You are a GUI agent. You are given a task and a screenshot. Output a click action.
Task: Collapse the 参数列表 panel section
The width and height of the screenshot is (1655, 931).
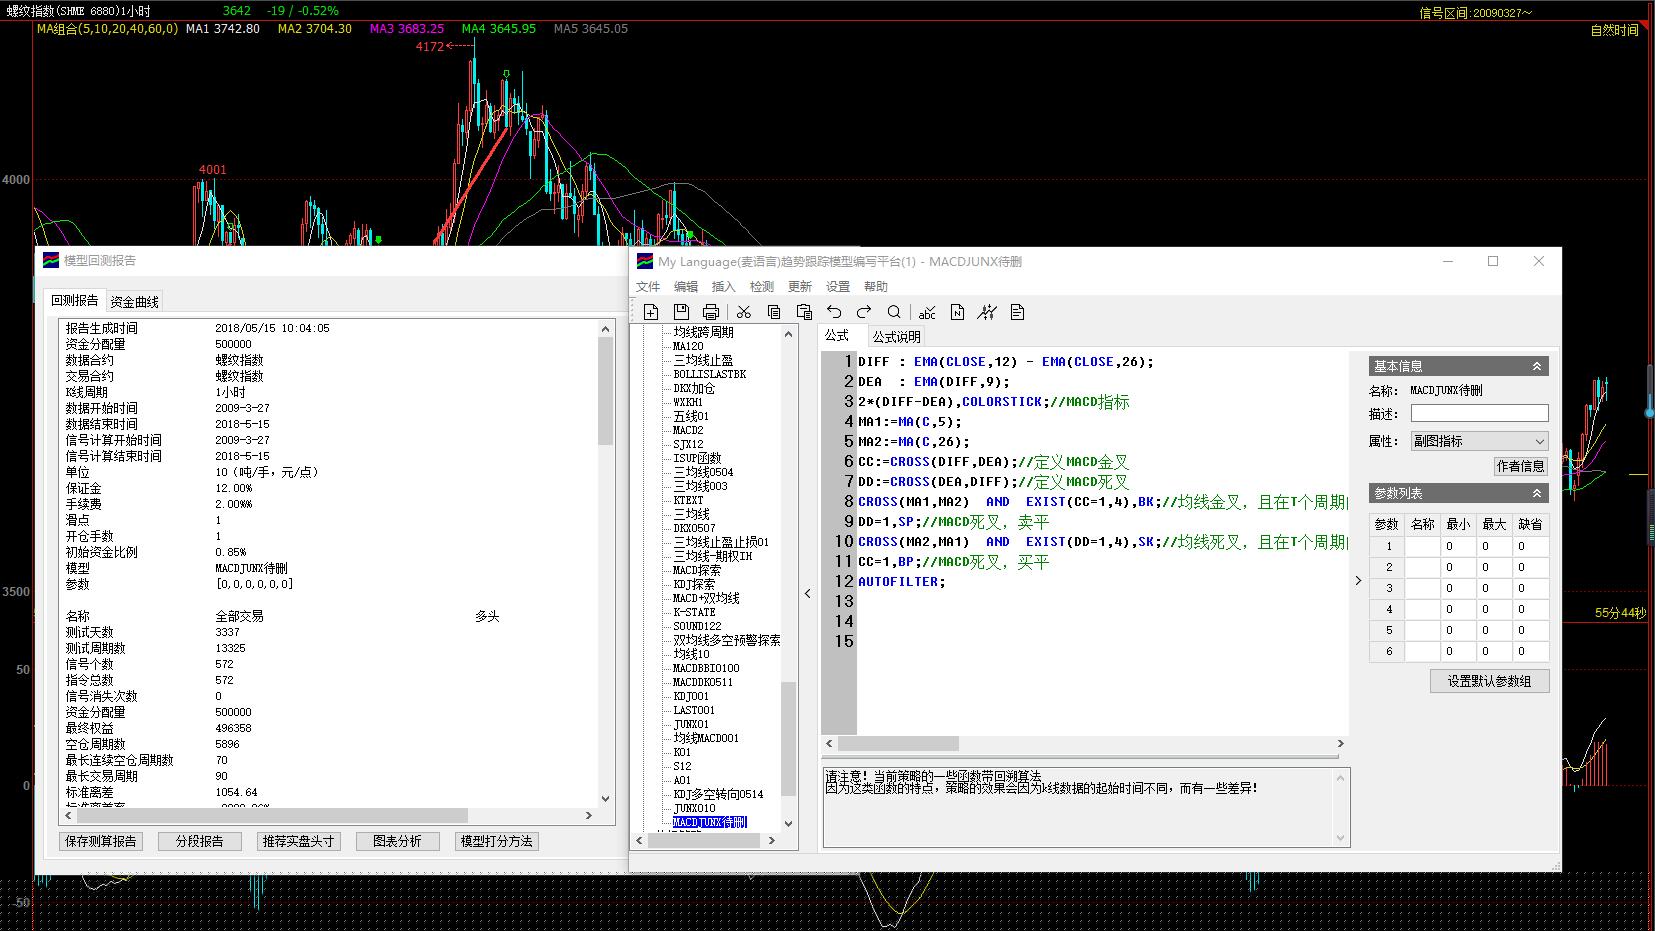coord(1537,493)
